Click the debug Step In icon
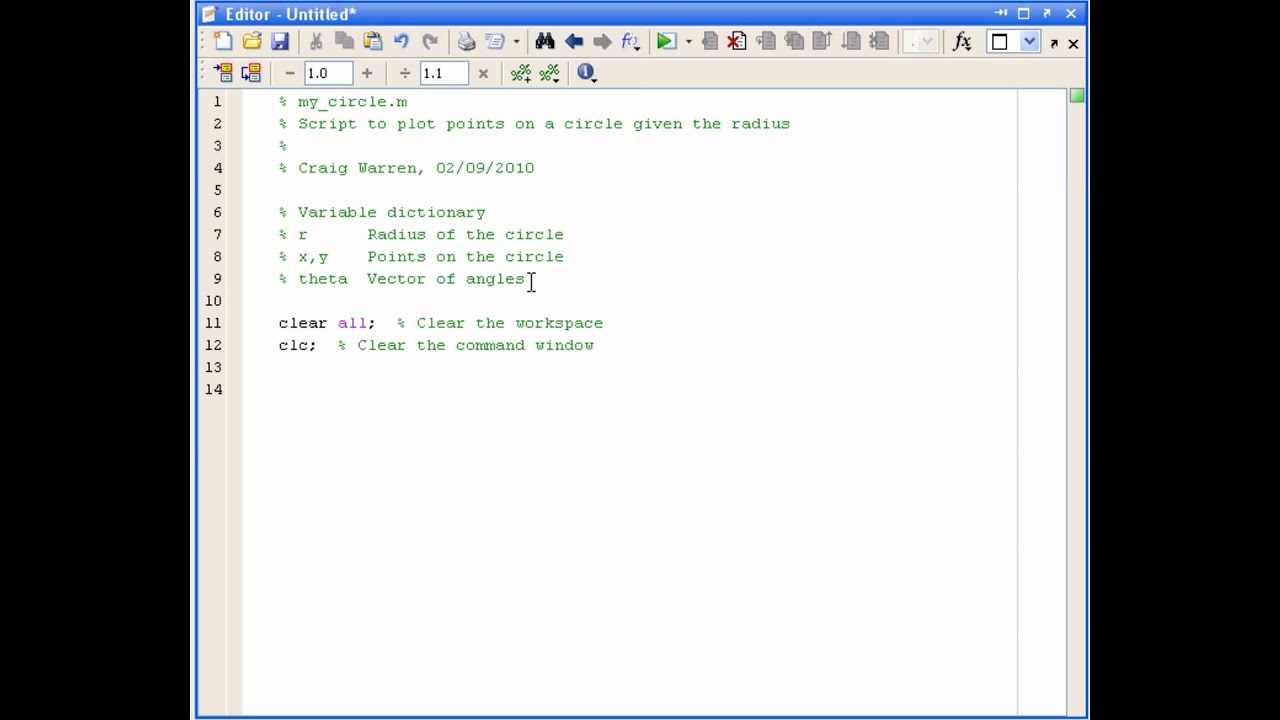Image resolution: width=1280 pixels, height=720 pixels. [x=794, y=41]
